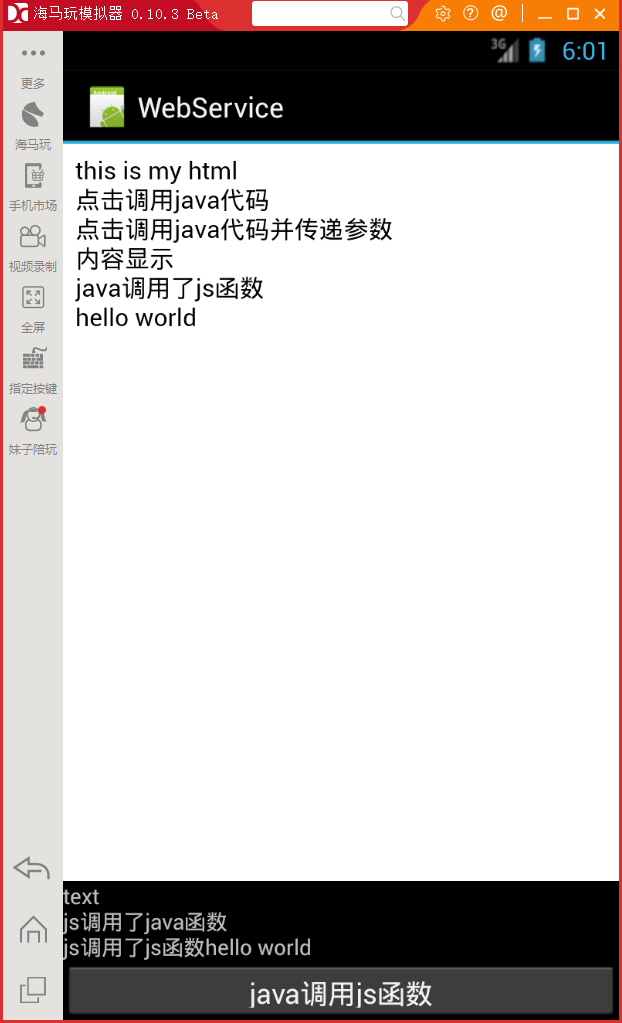Open the 更多 three-dots menu

[33, 53]
